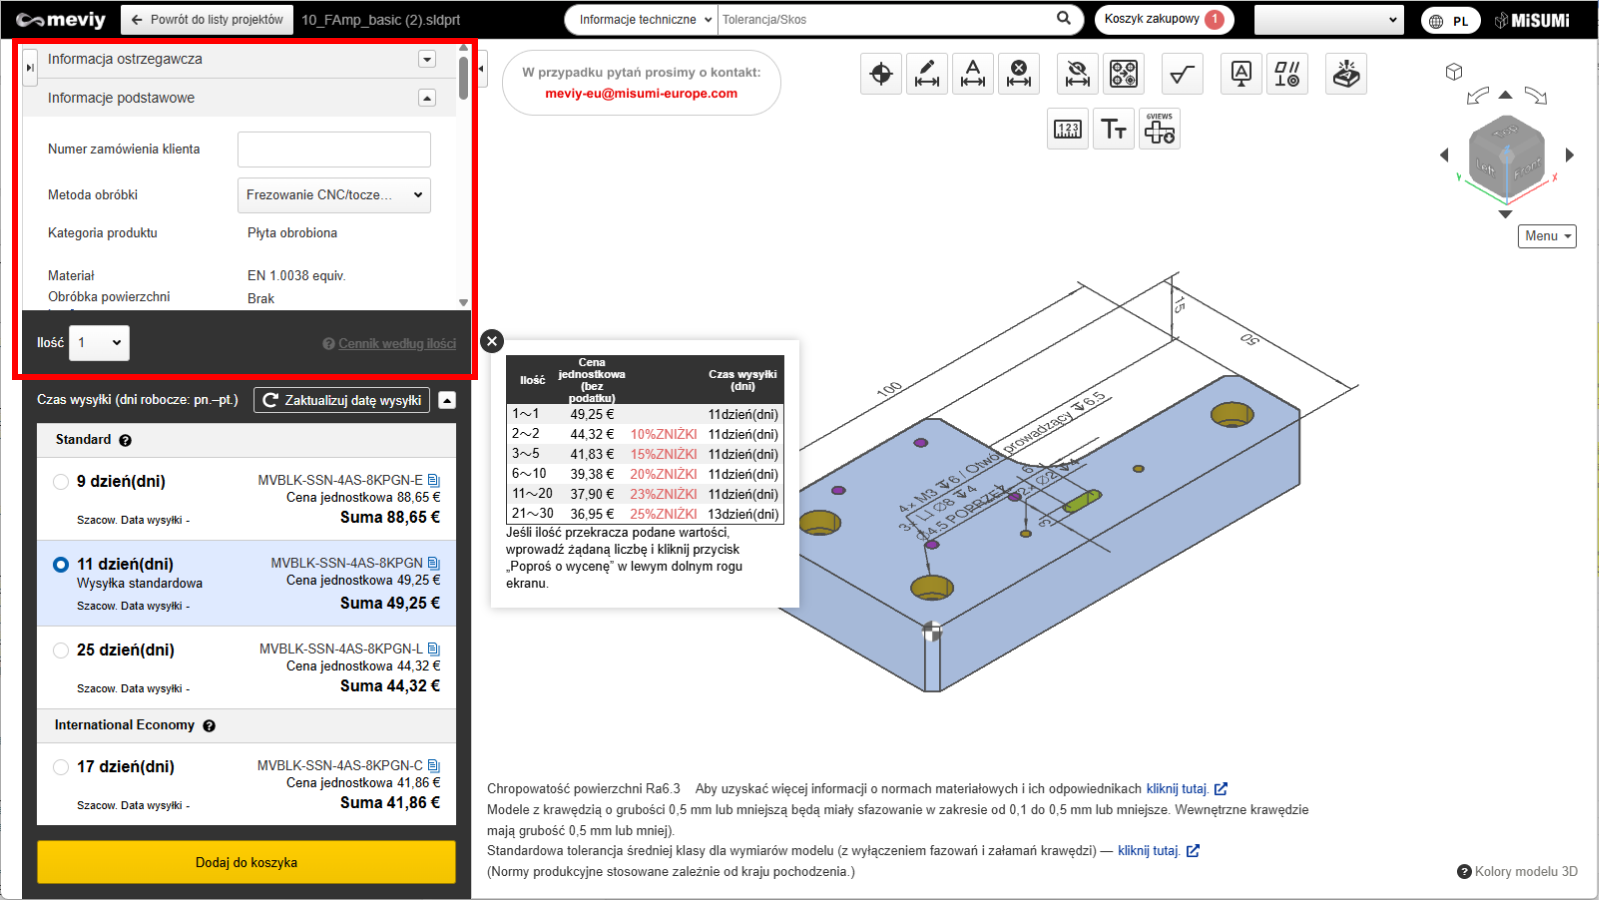Open the Metoda obróbki dropdown
This screenshot has width=1600, height=900.
click(x=334, y=195)
